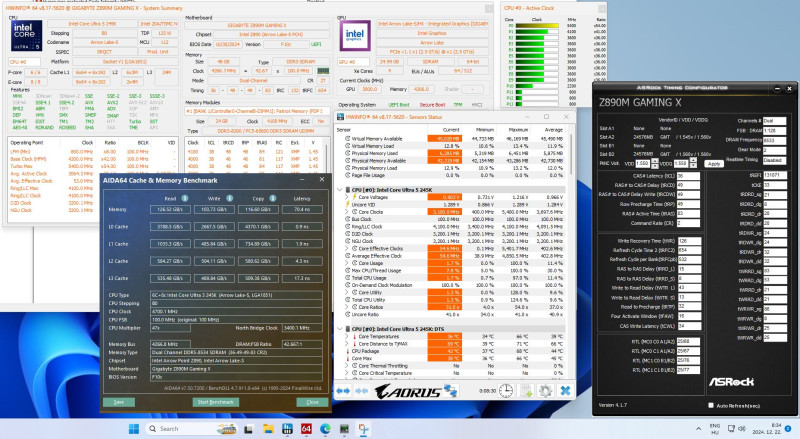Click the Write info icon in AIDA64
The image size is (800, 439).
(x=230, y=198)
